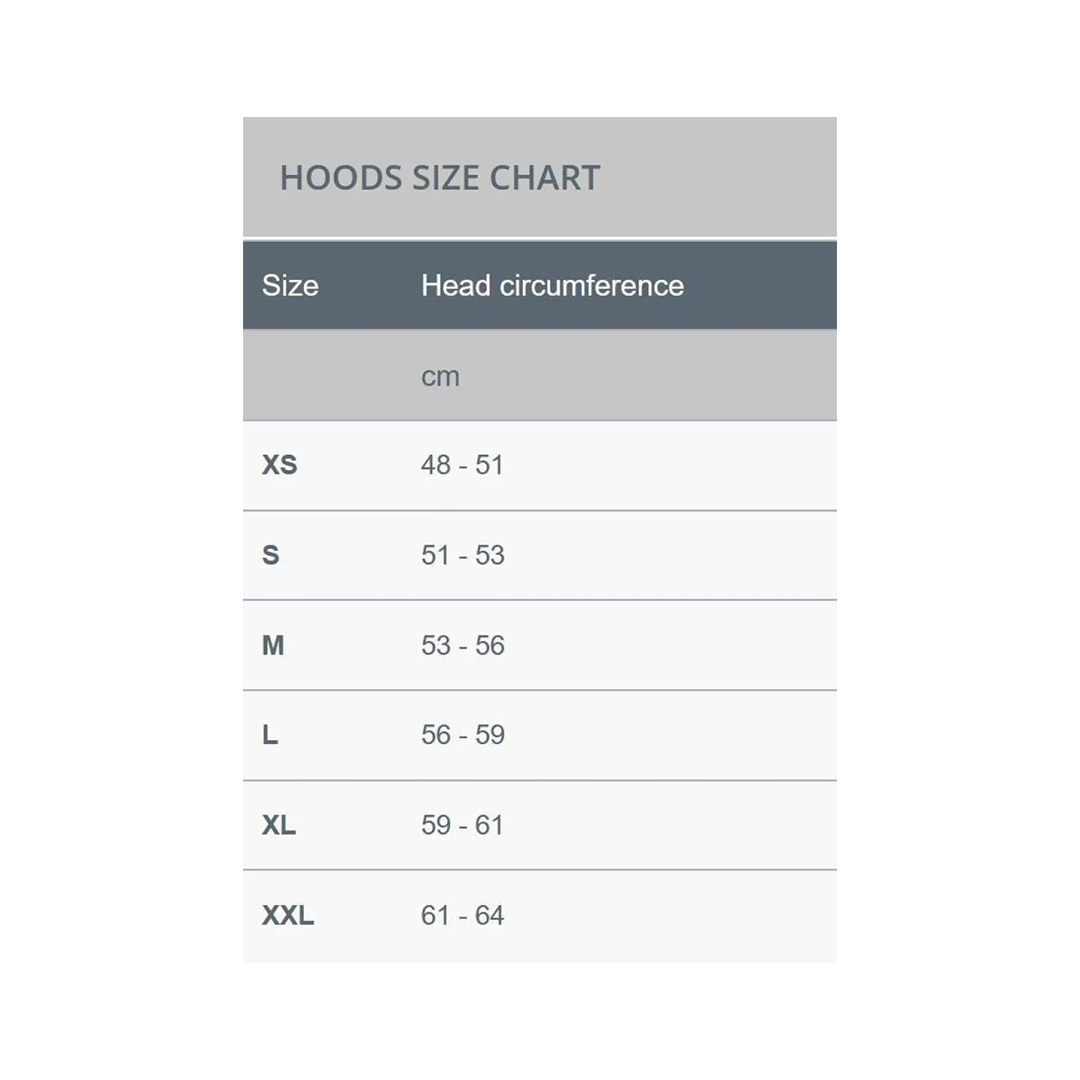Select the Size column header
Screen dimensions: 1080x1080
(x=290, y=286)
